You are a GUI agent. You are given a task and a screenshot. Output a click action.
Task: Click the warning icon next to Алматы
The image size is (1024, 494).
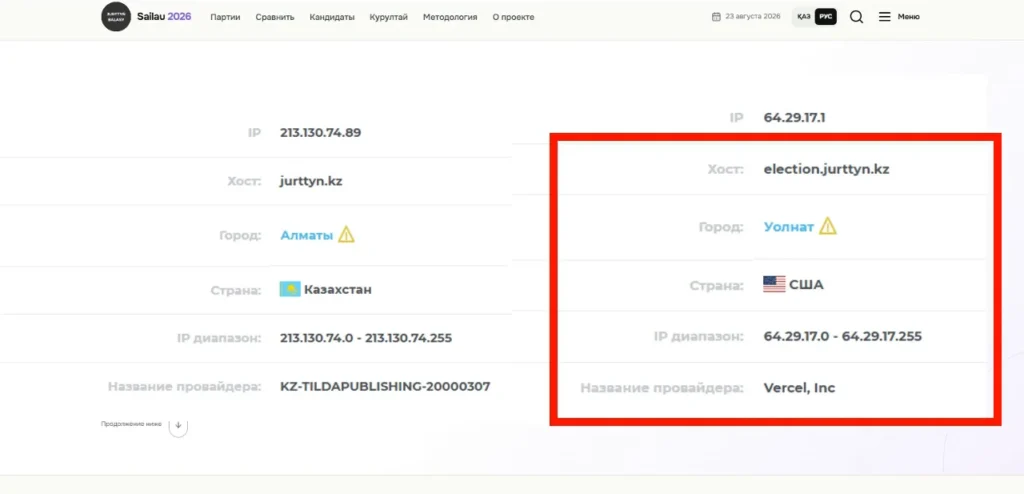pos(346,234)
